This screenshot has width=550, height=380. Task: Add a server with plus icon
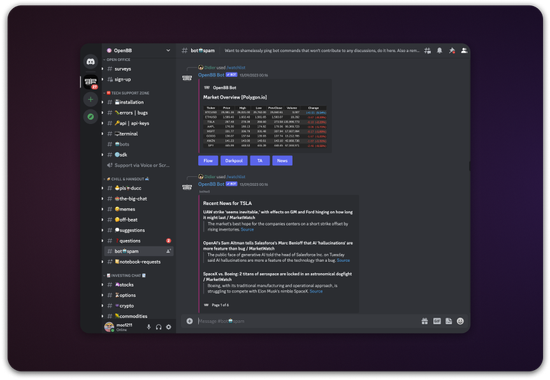tap(90, 100)
